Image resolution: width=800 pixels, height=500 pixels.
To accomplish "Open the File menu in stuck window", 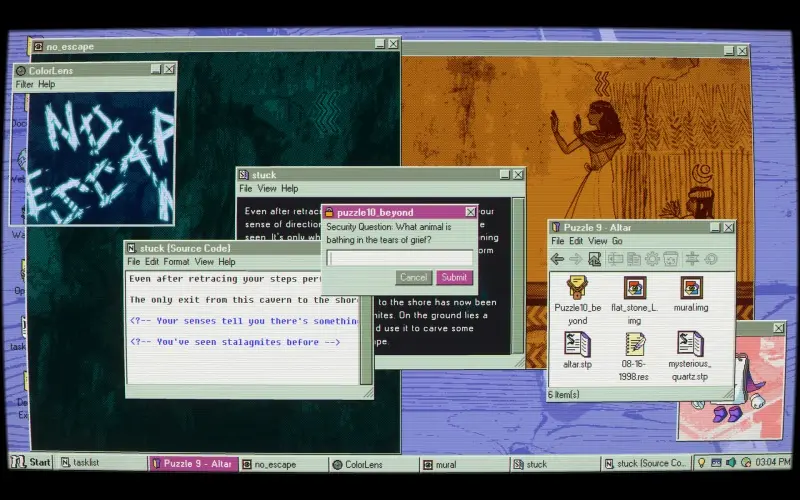I will pyautogui.click(x=245, y=189).
